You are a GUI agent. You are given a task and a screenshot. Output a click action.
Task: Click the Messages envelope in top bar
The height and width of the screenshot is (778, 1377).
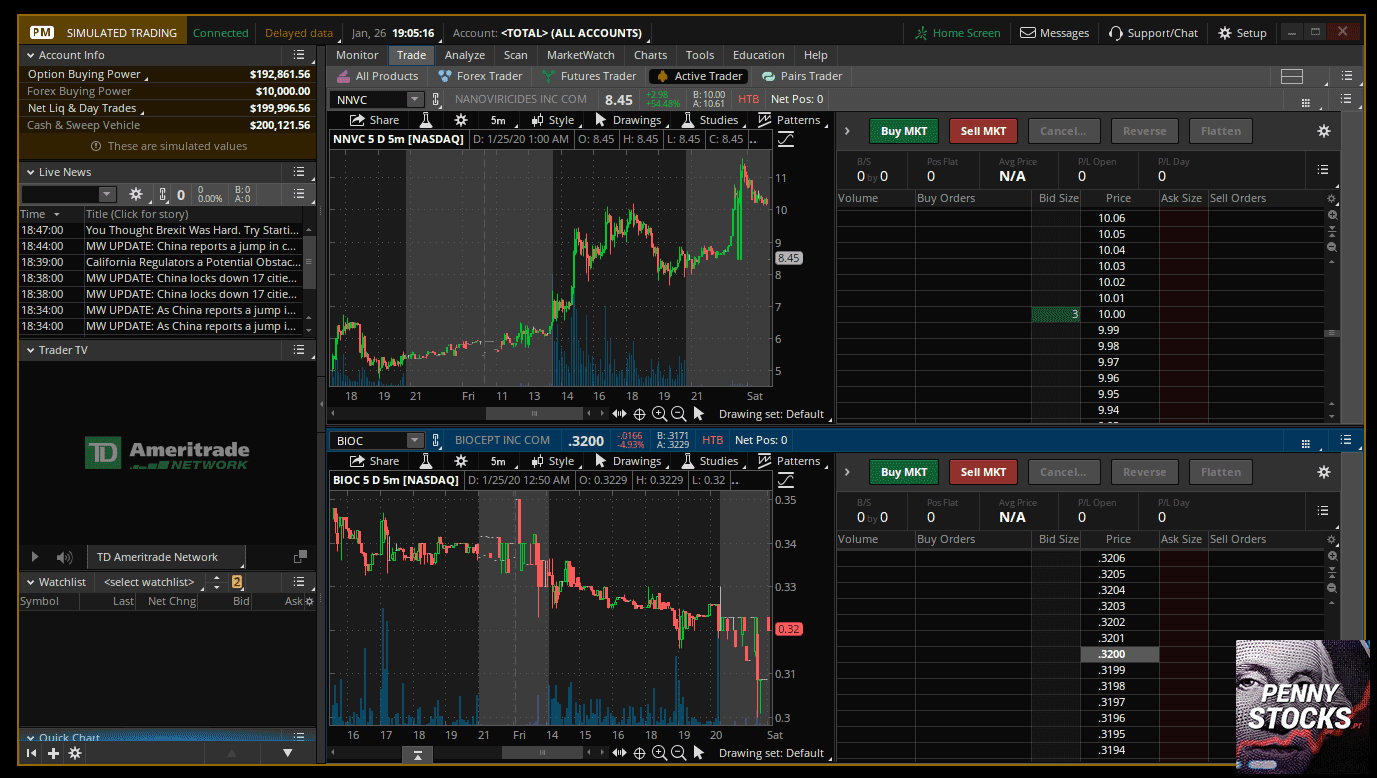[x=1054, y=33]
